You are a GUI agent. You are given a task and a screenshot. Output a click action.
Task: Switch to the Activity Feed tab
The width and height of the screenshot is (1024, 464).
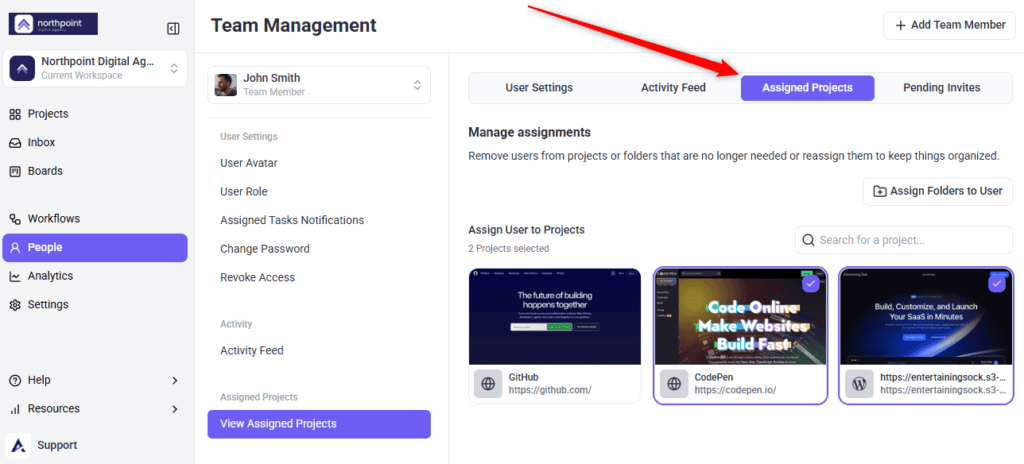pyautogui.click(x=673, y=88)
